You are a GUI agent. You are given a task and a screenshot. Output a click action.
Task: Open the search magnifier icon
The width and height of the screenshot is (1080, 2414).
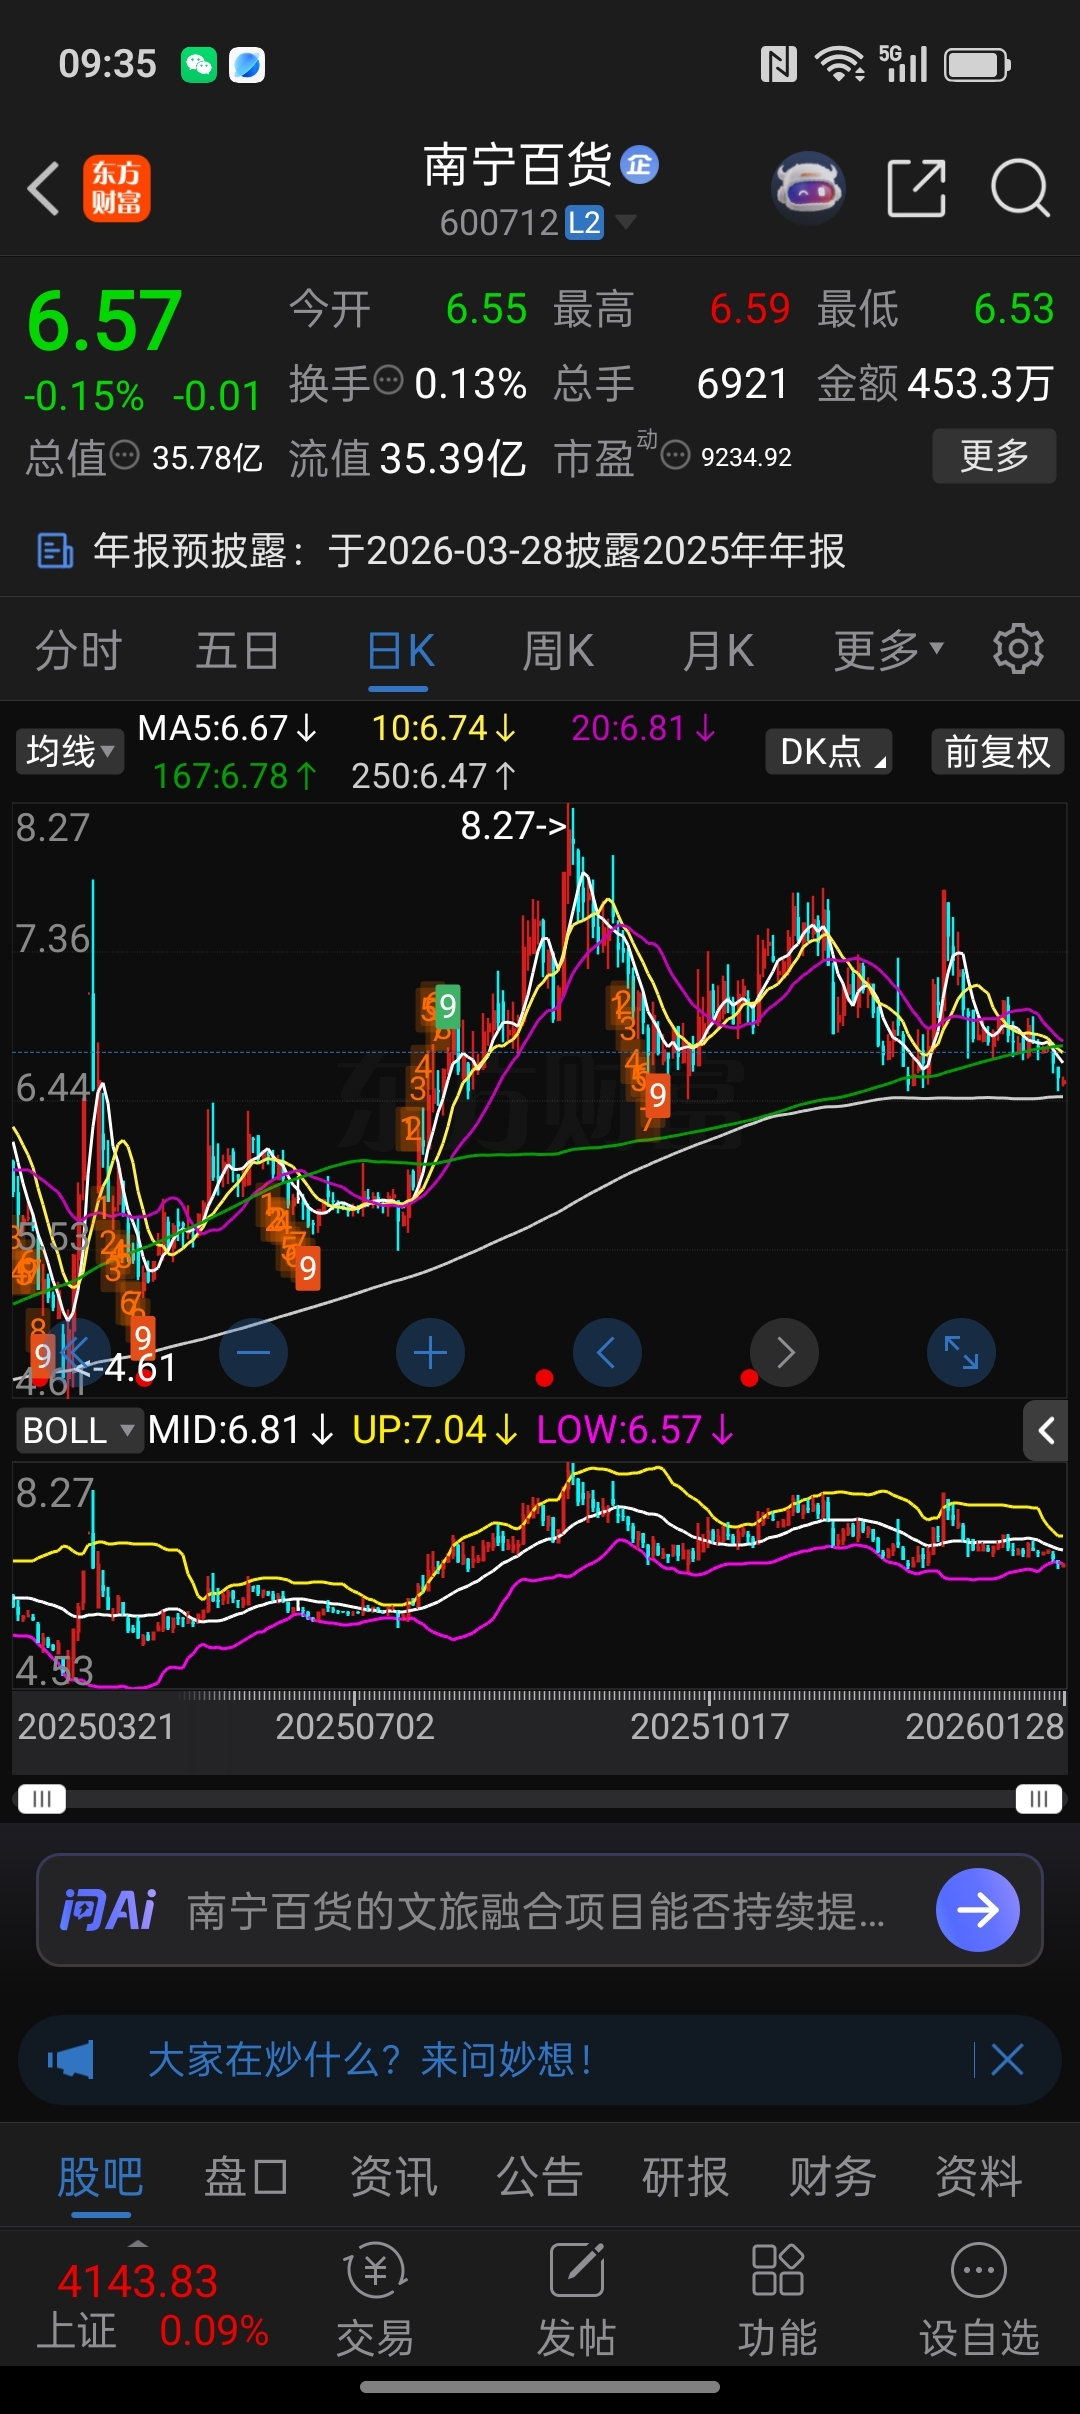point(1020,187)
